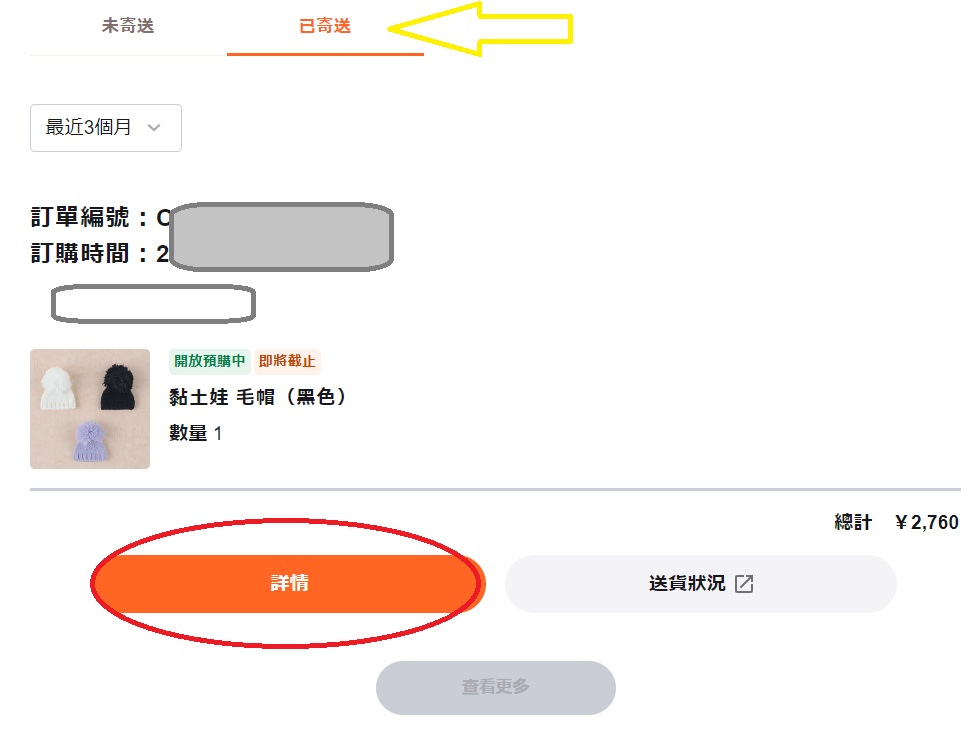Open the 最近3個月 period dropdown
The image size is (976, 739).
click(106, 128)
